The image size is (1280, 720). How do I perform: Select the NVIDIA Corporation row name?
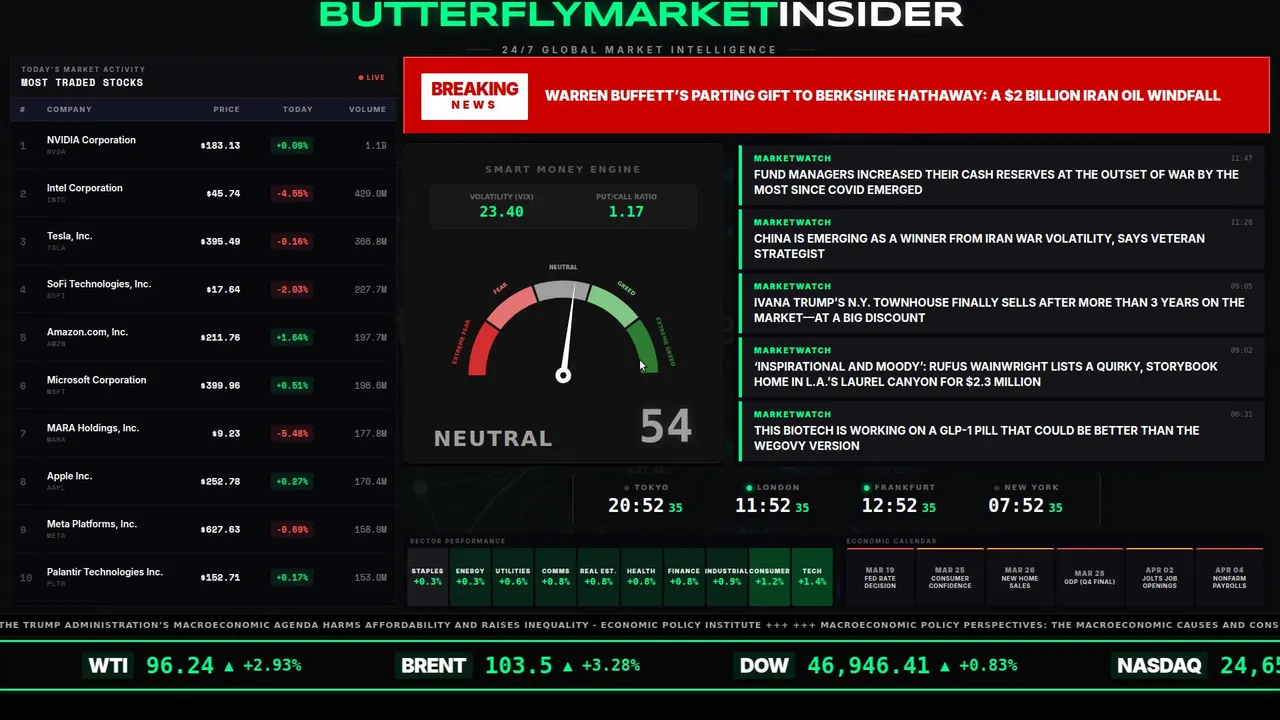91,140
